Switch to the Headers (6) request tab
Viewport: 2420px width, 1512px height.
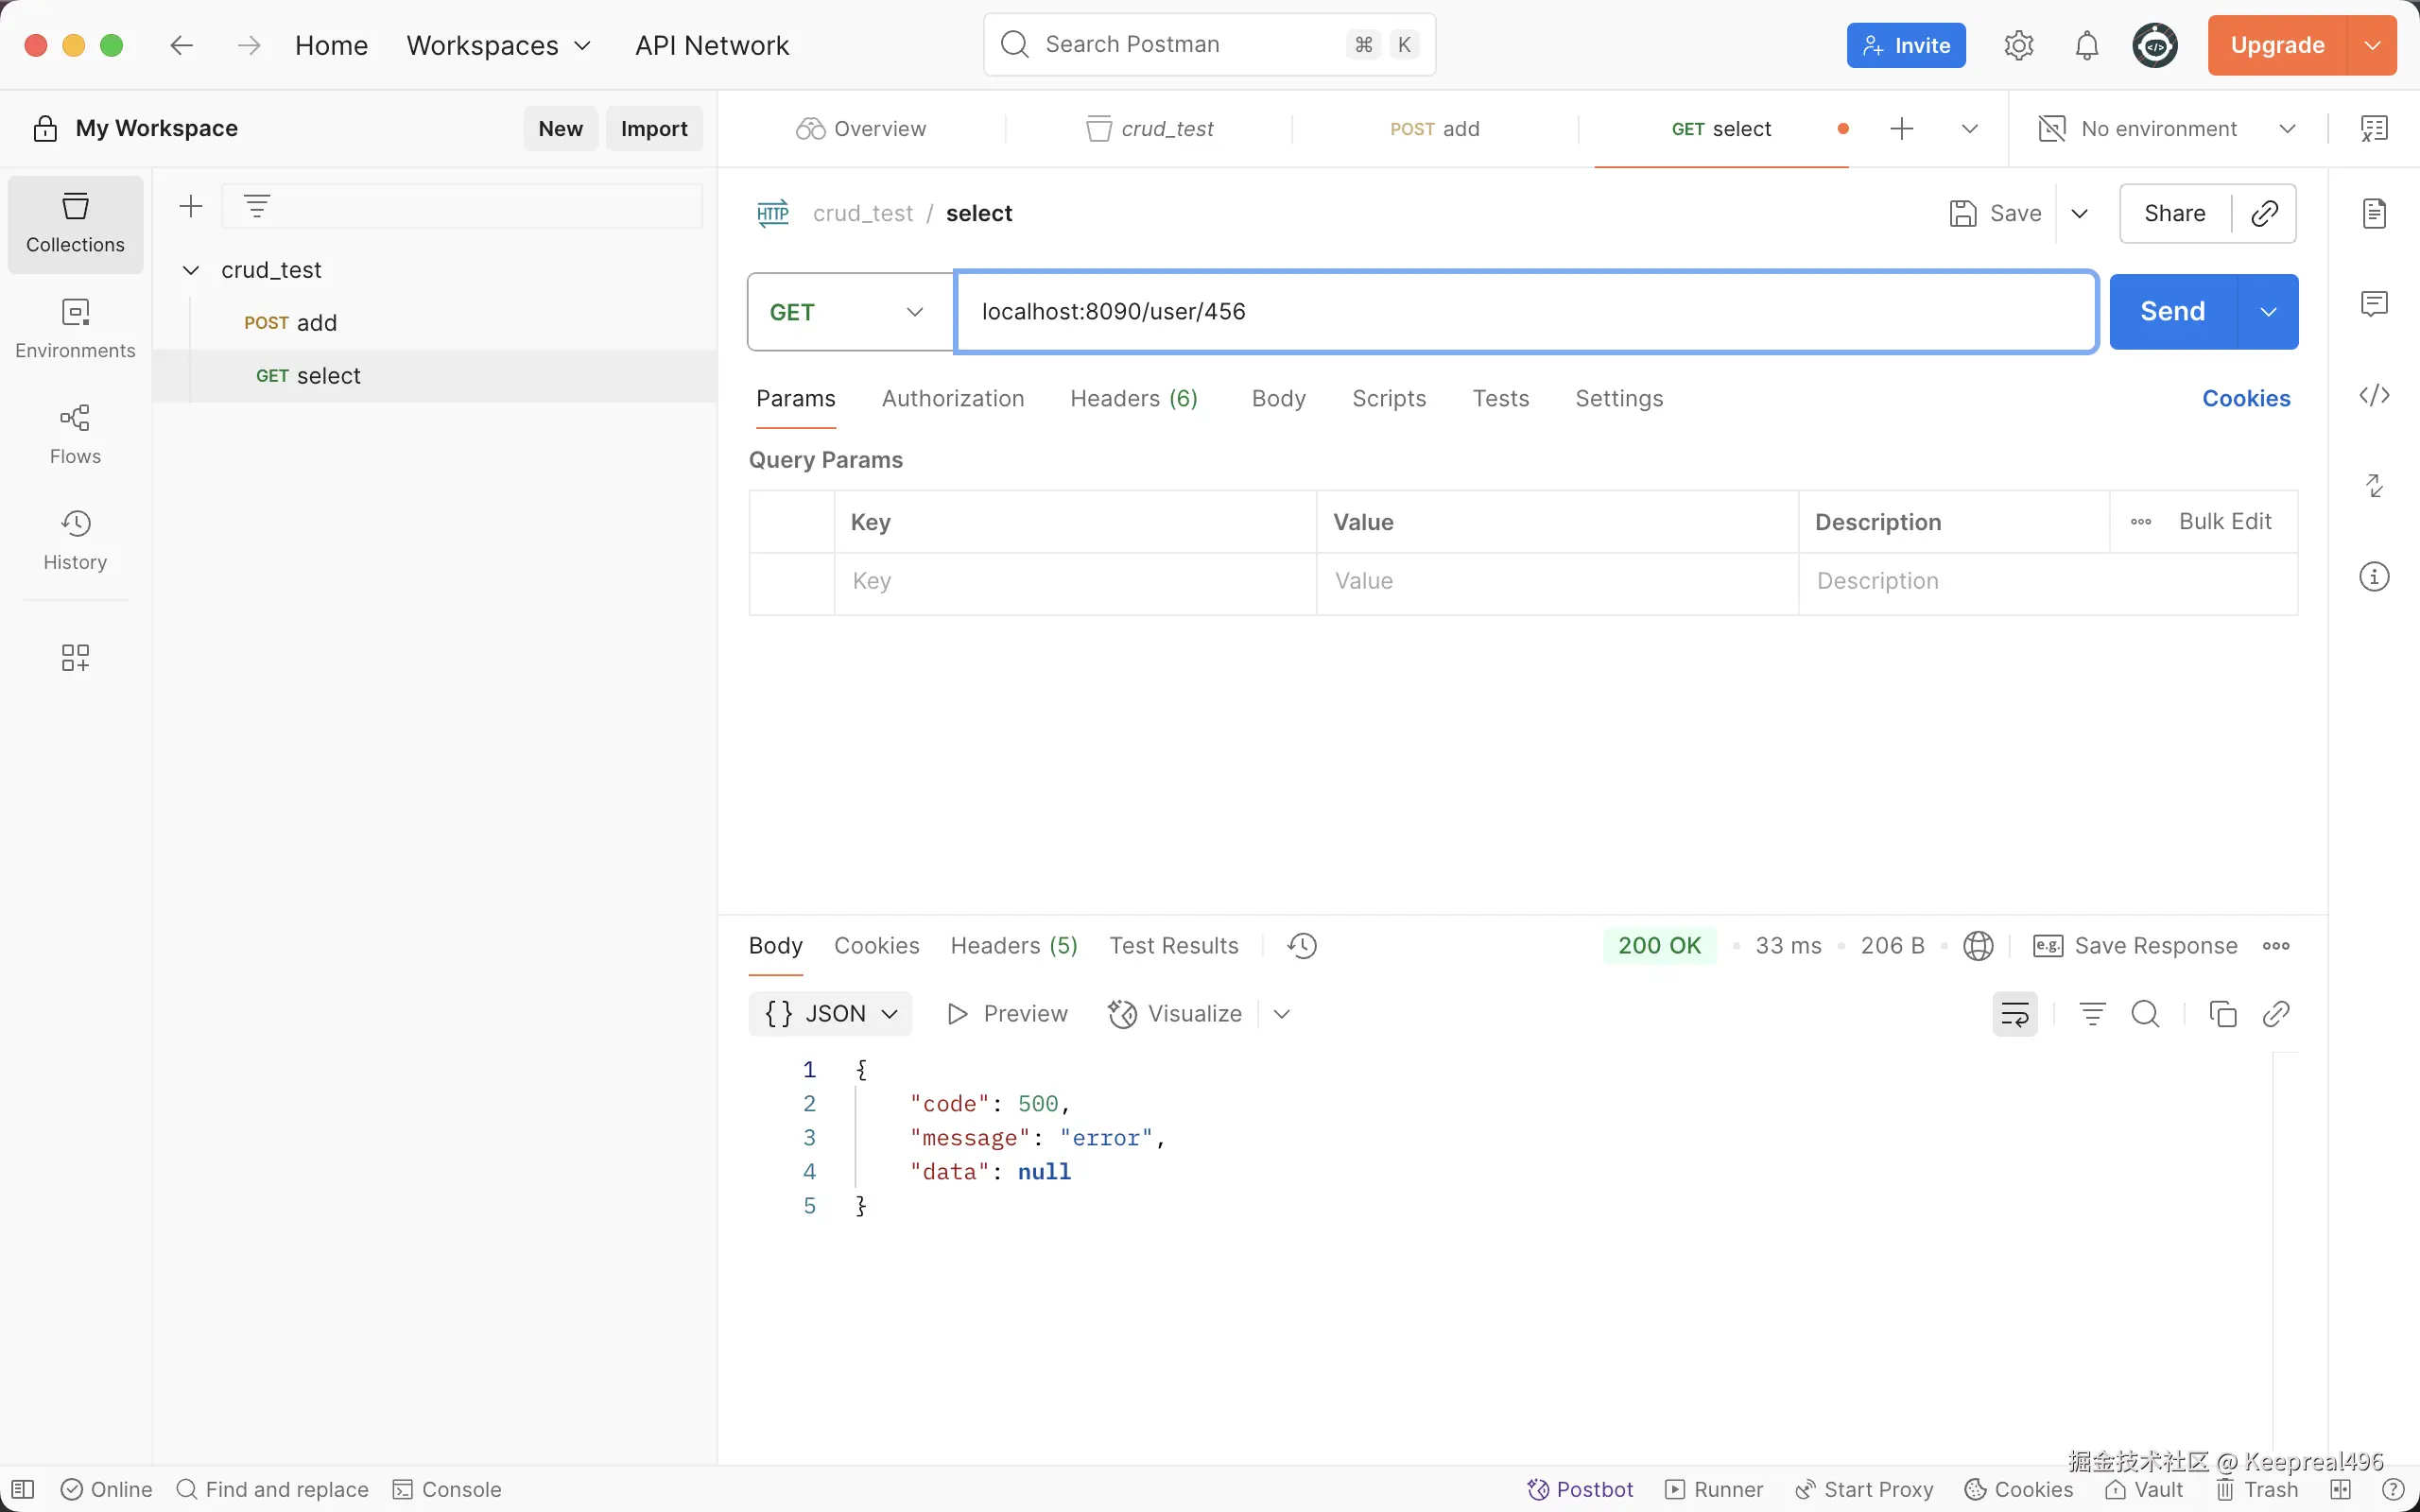point(1133,399)
